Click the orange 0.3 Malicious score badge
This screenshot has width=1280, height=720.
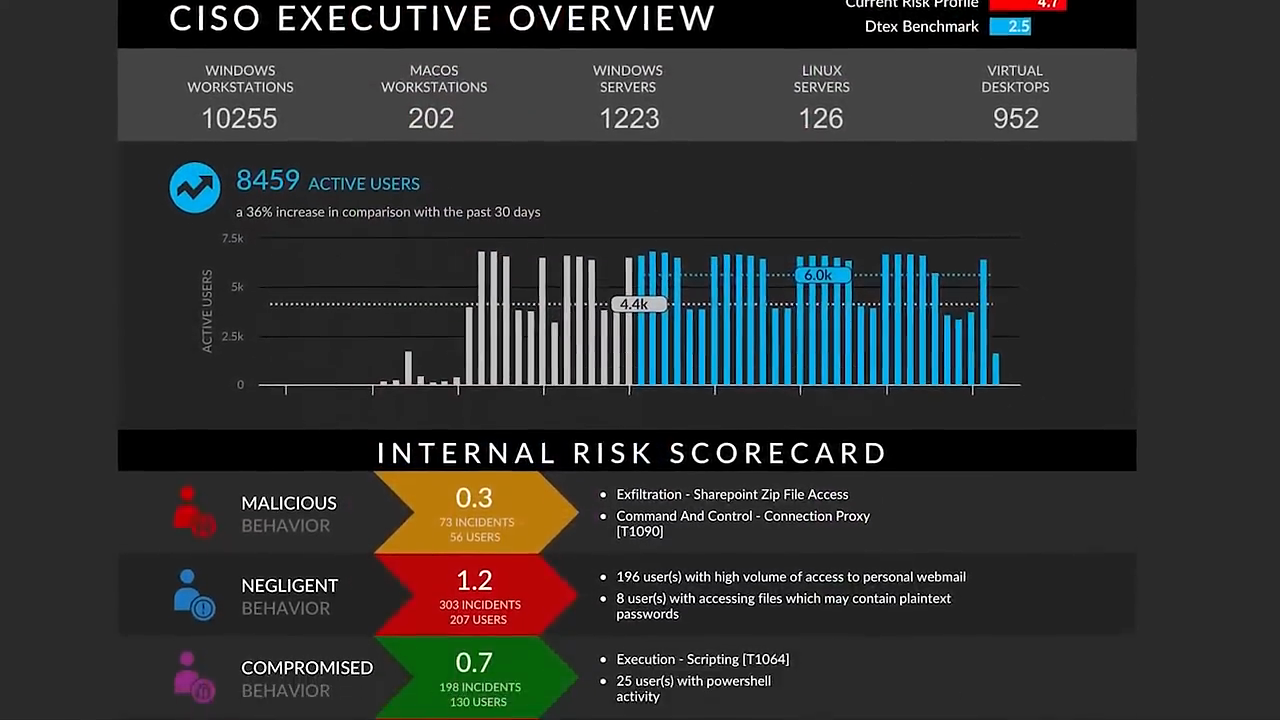[474, 512]
